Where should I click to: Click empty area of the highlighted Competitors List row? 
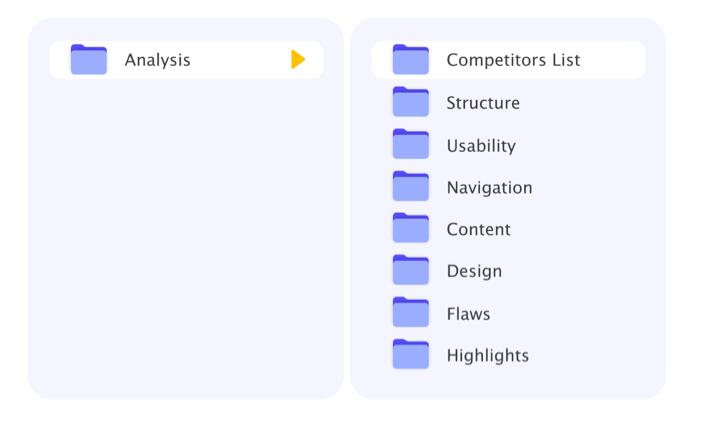[x=613, y=60]
